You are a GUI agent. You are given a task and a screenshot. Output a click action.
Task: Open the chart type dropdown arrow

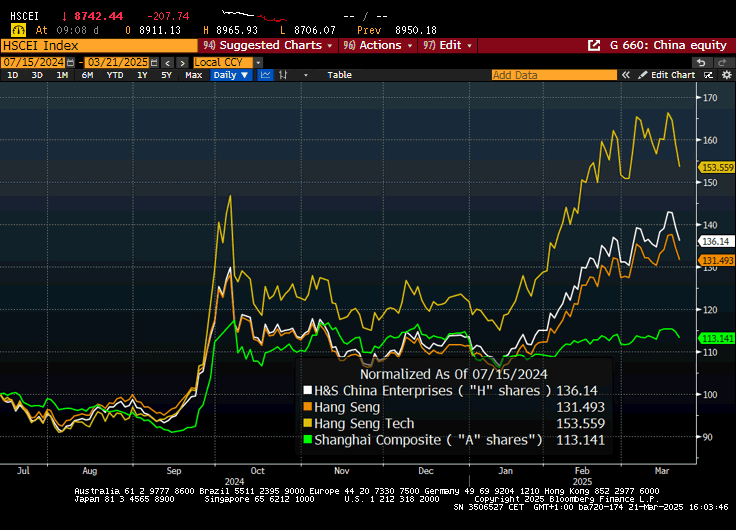click(306, 75)
